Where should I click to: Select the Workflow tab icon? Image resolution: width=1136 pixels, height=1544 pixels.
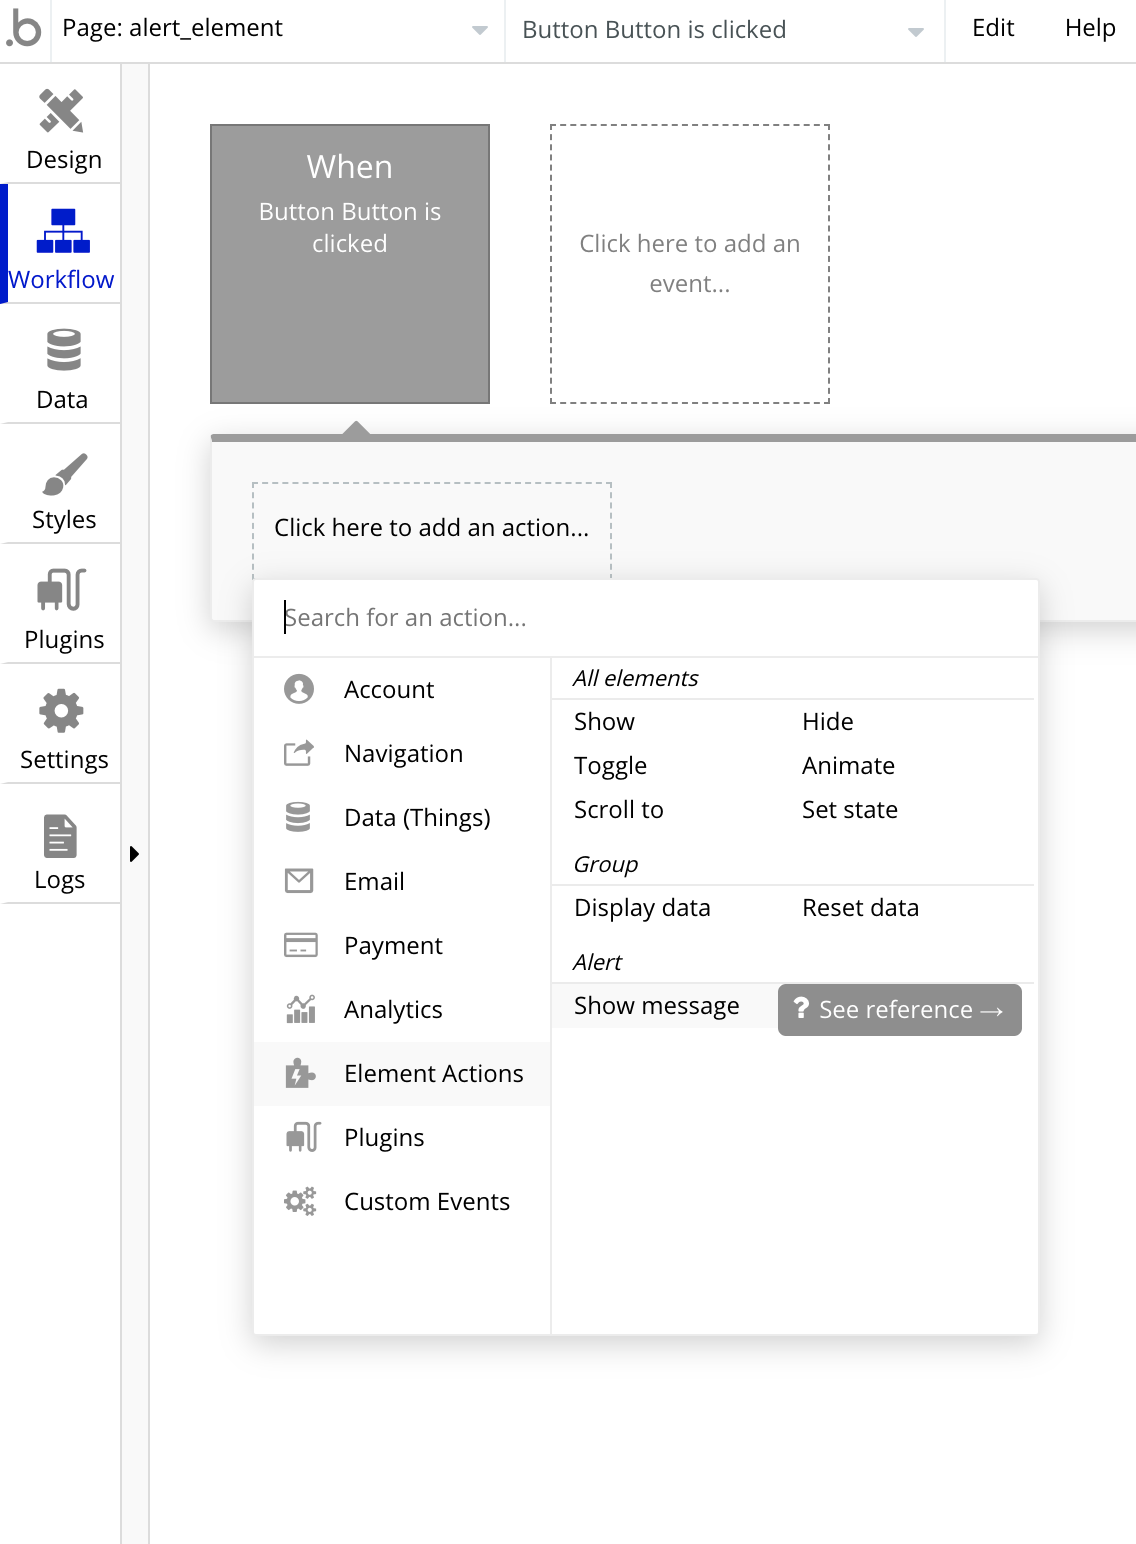click(x=63, y=231)
